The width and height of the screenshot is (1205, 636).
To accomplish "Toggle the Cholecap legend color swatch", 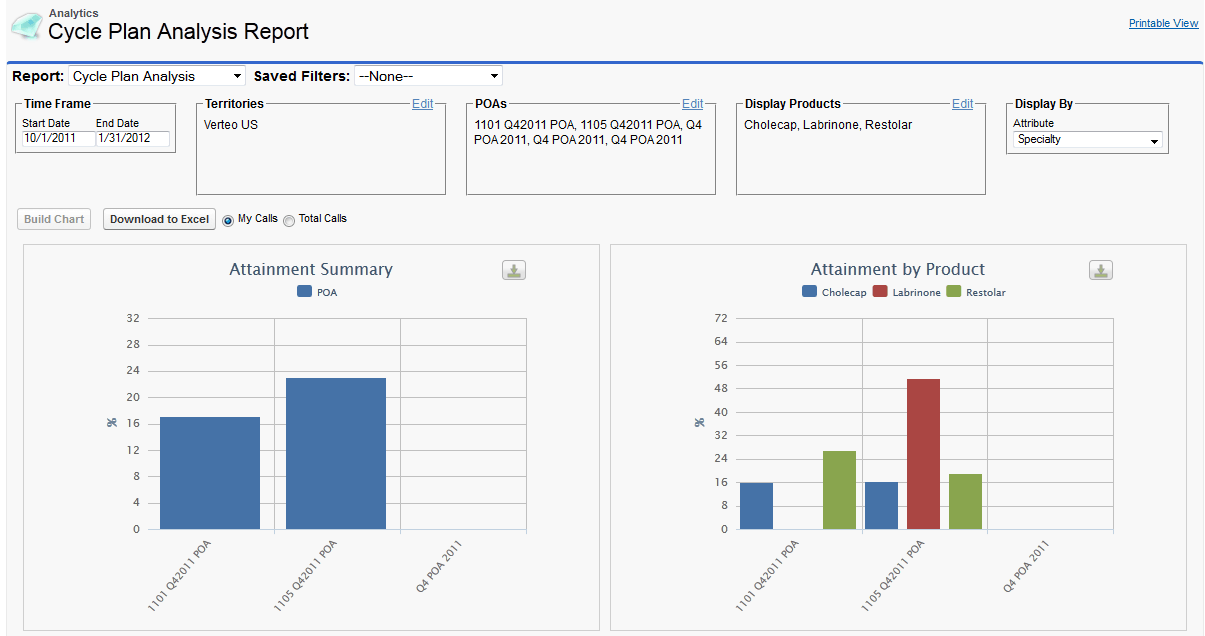I will 809,292.
